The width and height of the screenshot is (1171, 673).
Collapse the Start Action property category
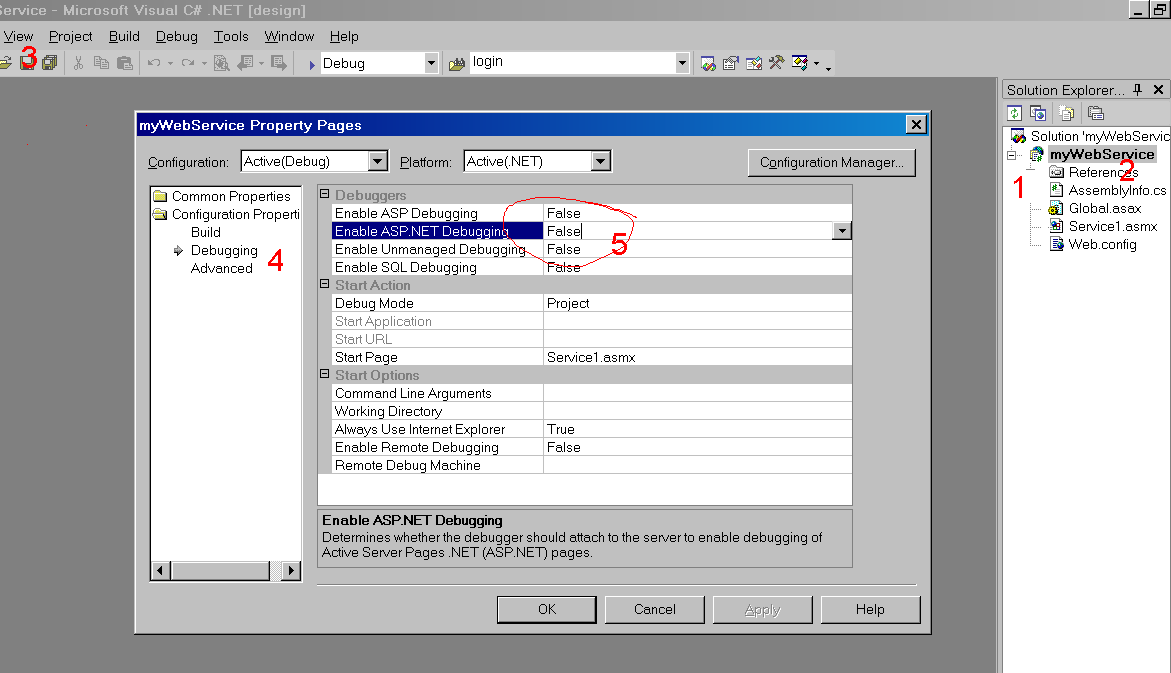[x=325, y=284]
